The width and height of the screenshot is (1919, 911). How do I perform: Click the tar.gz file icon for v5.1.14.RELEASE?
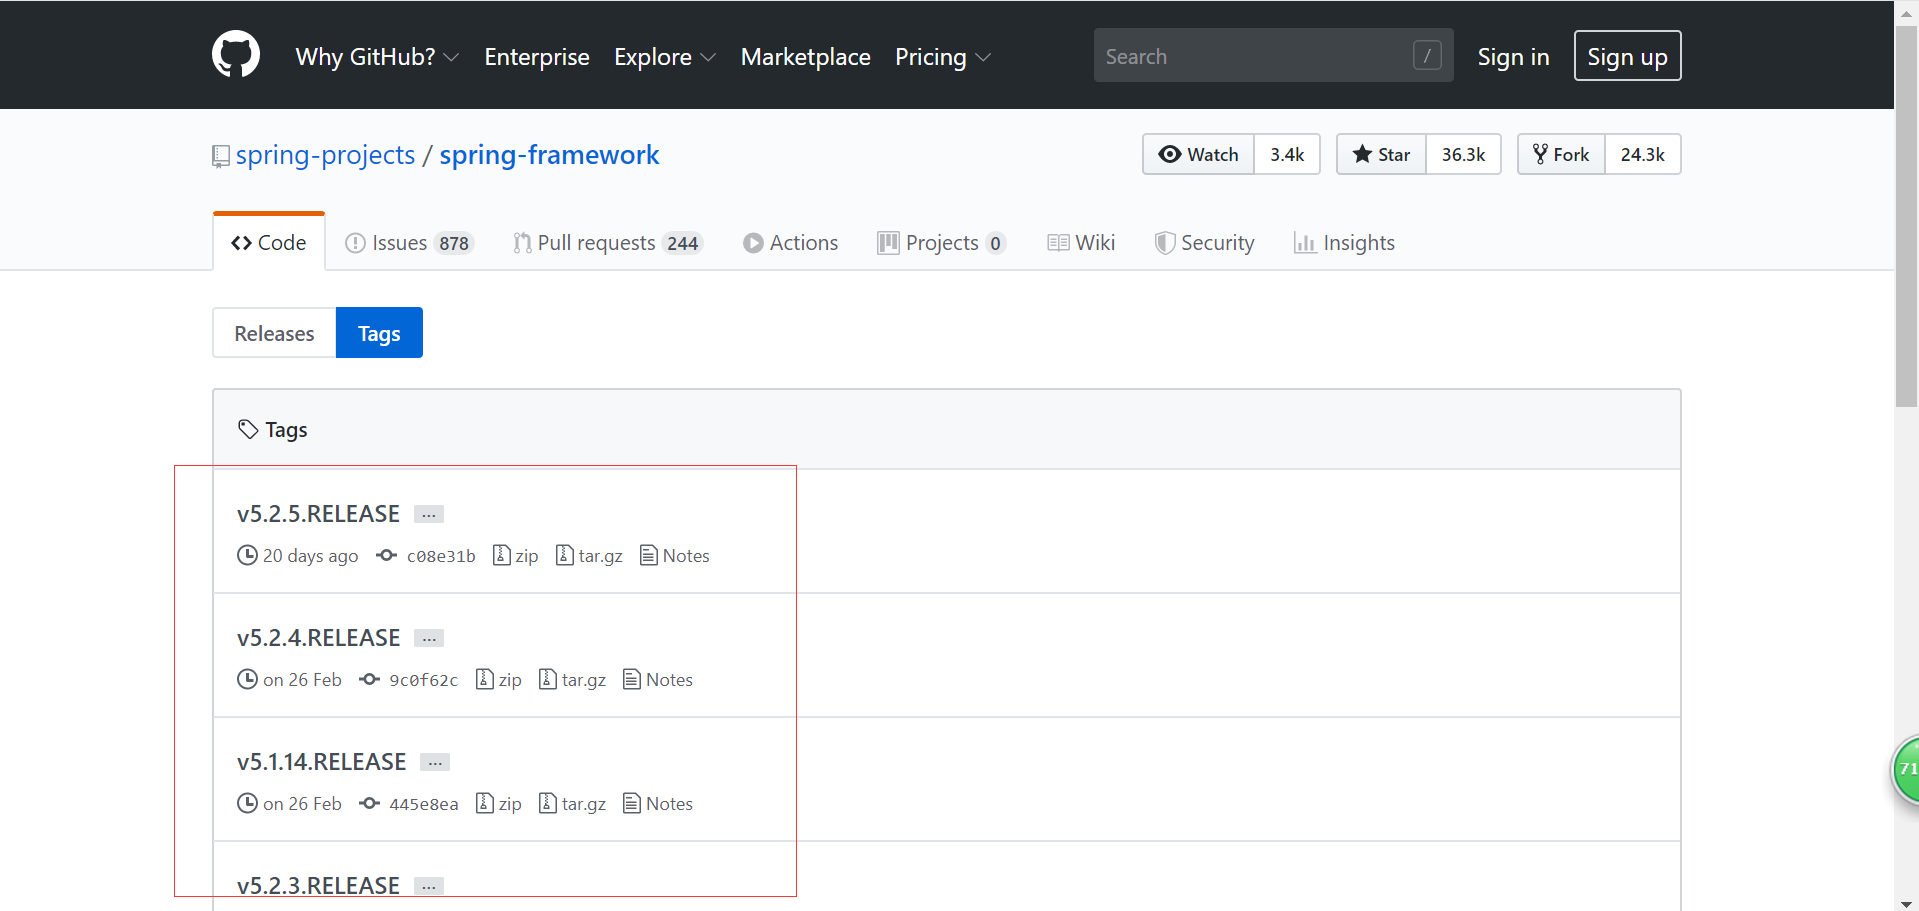(x=547, y=803)
